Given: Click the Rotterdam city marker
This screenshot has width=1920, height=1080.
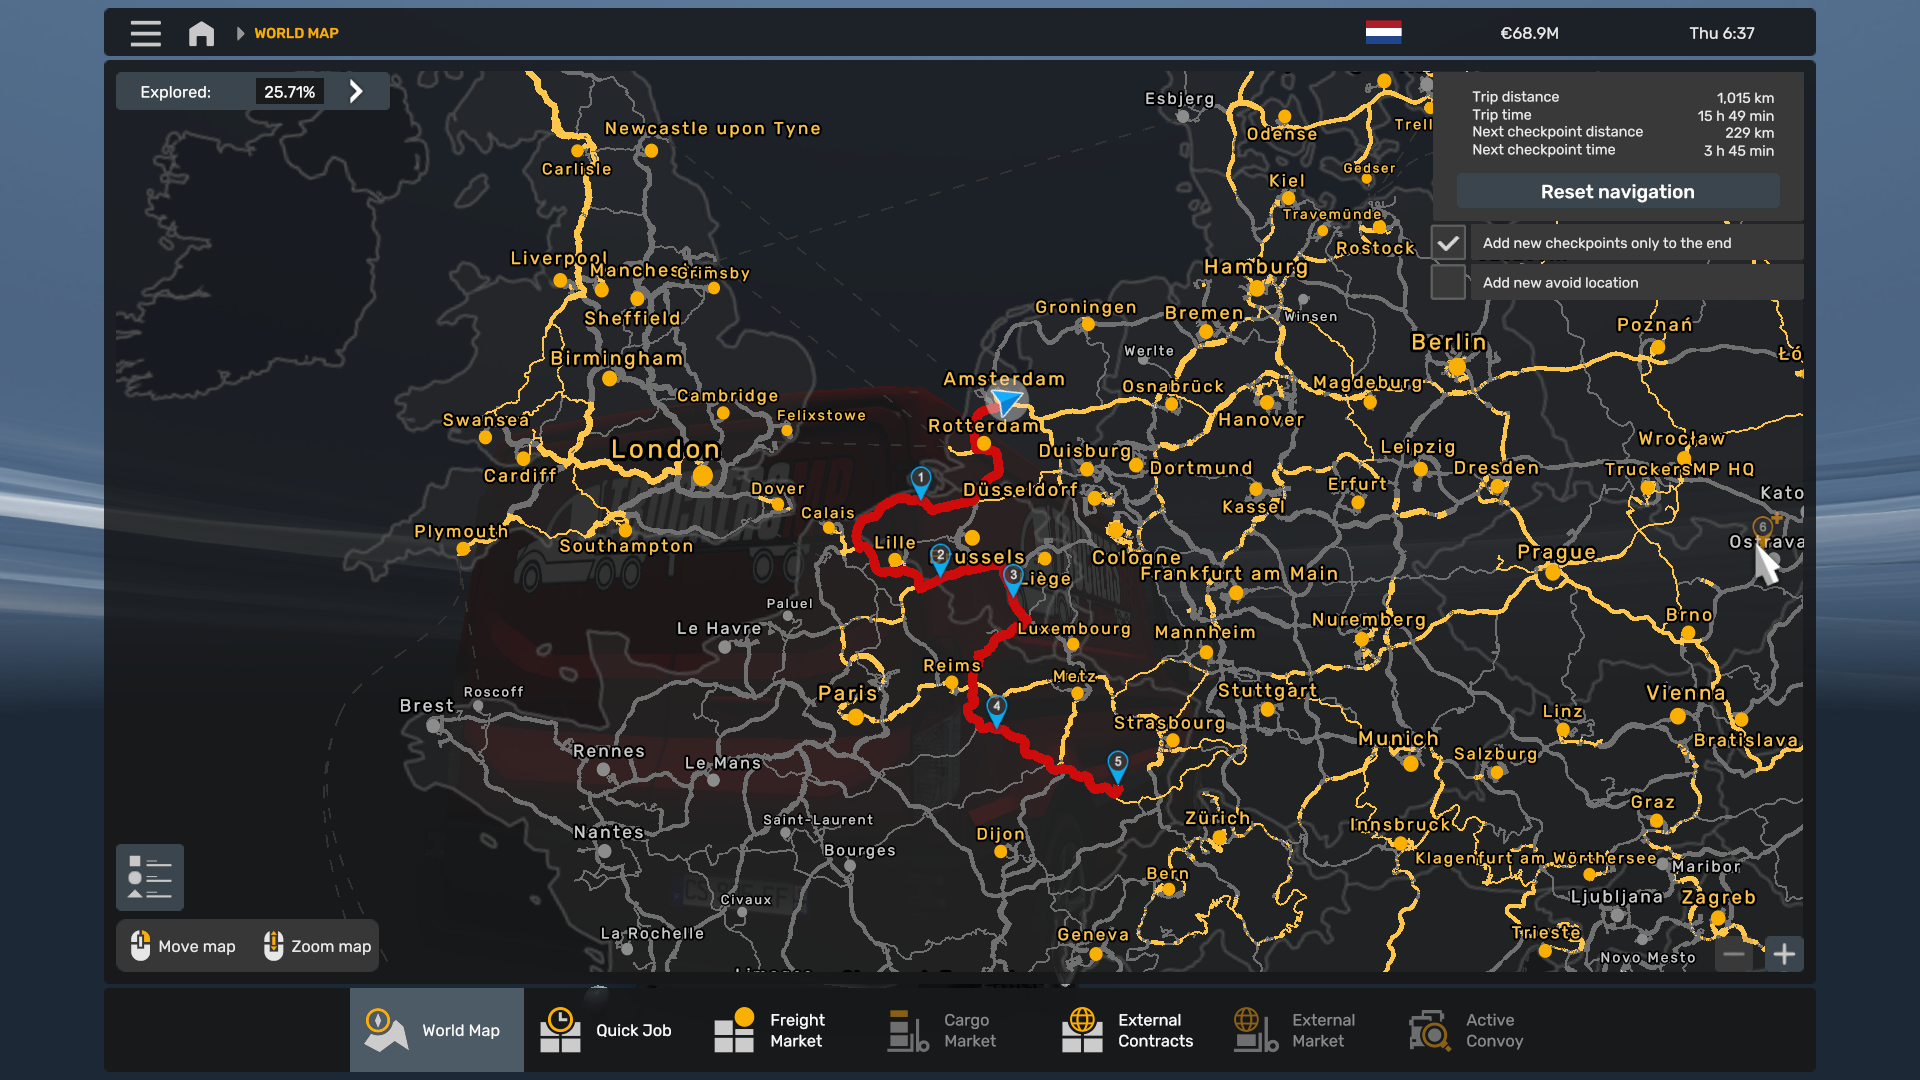Looking at the screenshot, I should pos(984,443).
